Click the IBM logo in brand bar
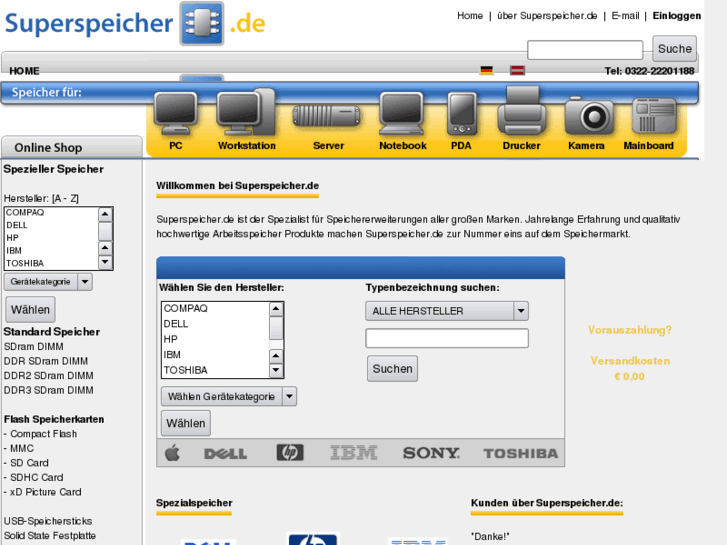Viewport: 727px width, 545px height. [354, 453]
